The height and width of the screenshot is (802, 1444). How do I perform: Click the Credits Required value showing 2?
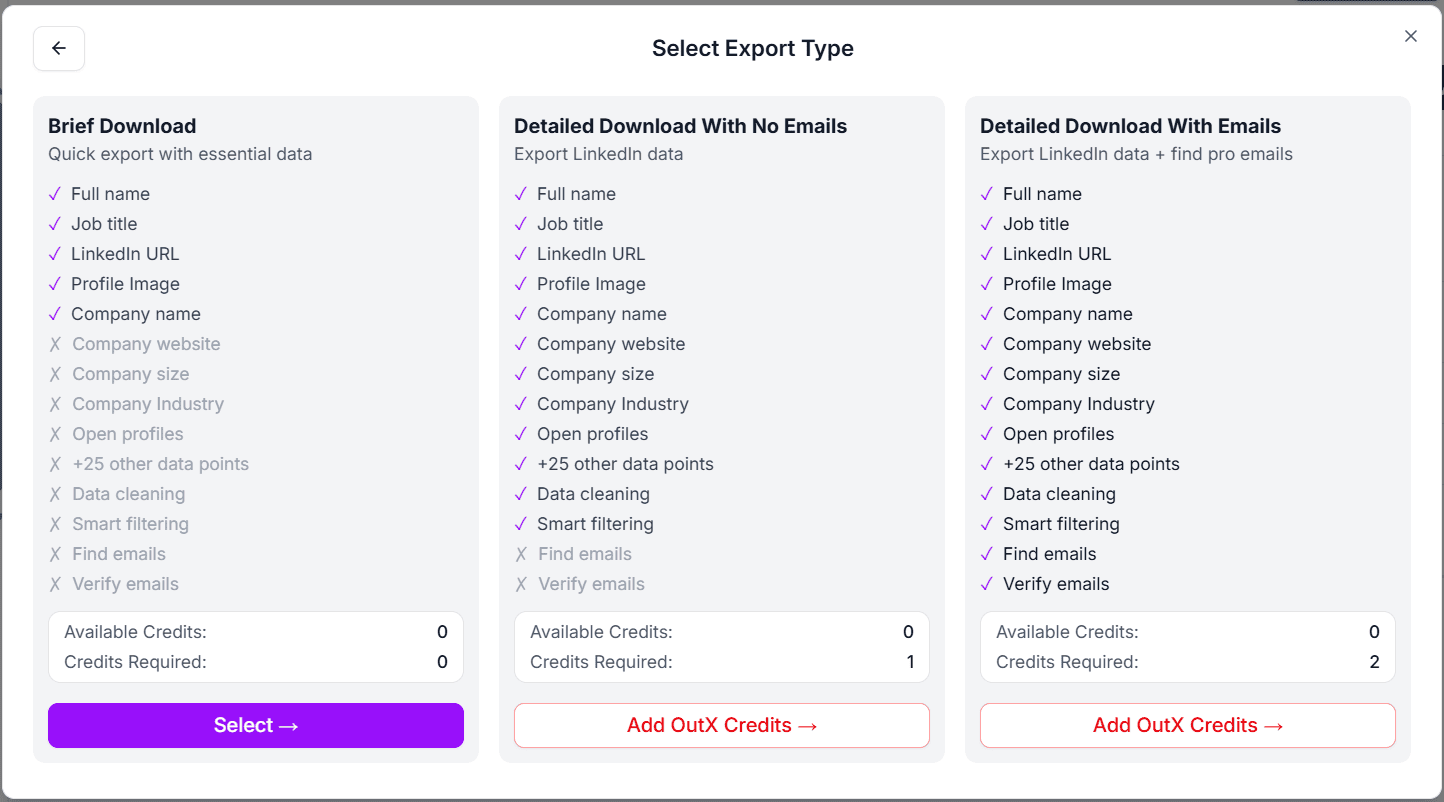click(x=1374, y=661)
